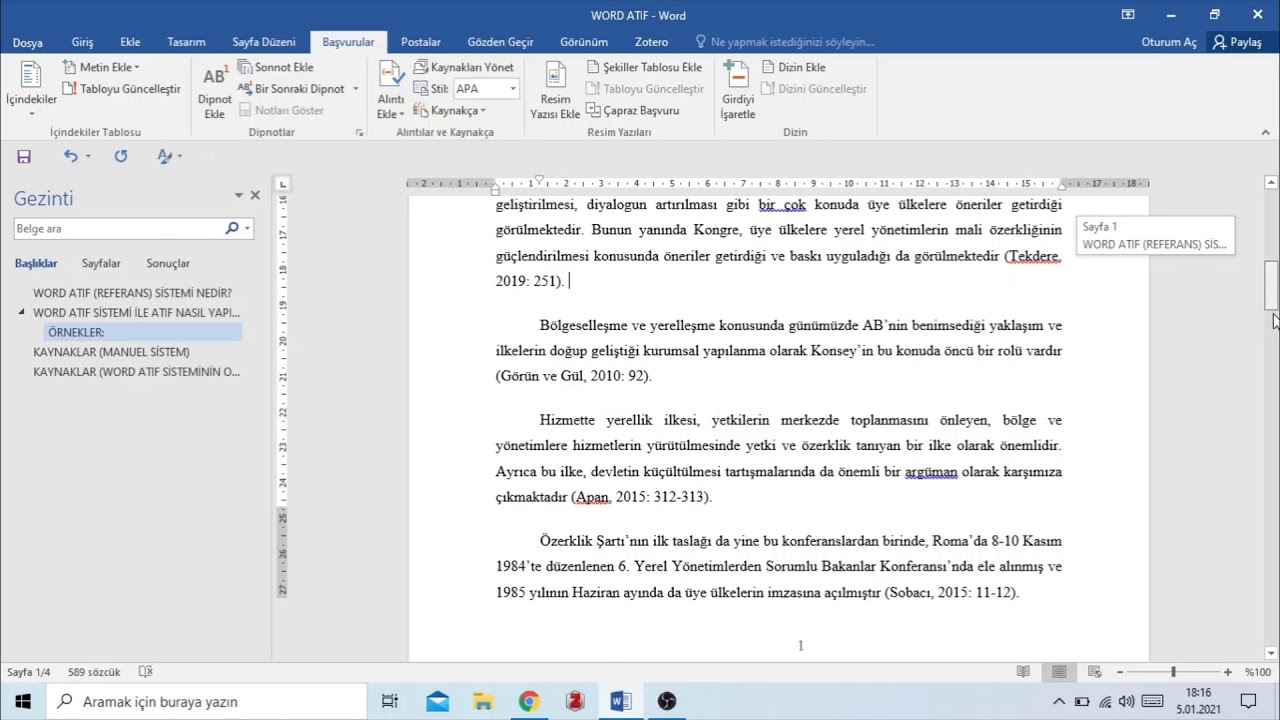Screen dimensions: 1280x720
Task: Open the undo history dropdown arrow
Action: [x=88, y=156]
